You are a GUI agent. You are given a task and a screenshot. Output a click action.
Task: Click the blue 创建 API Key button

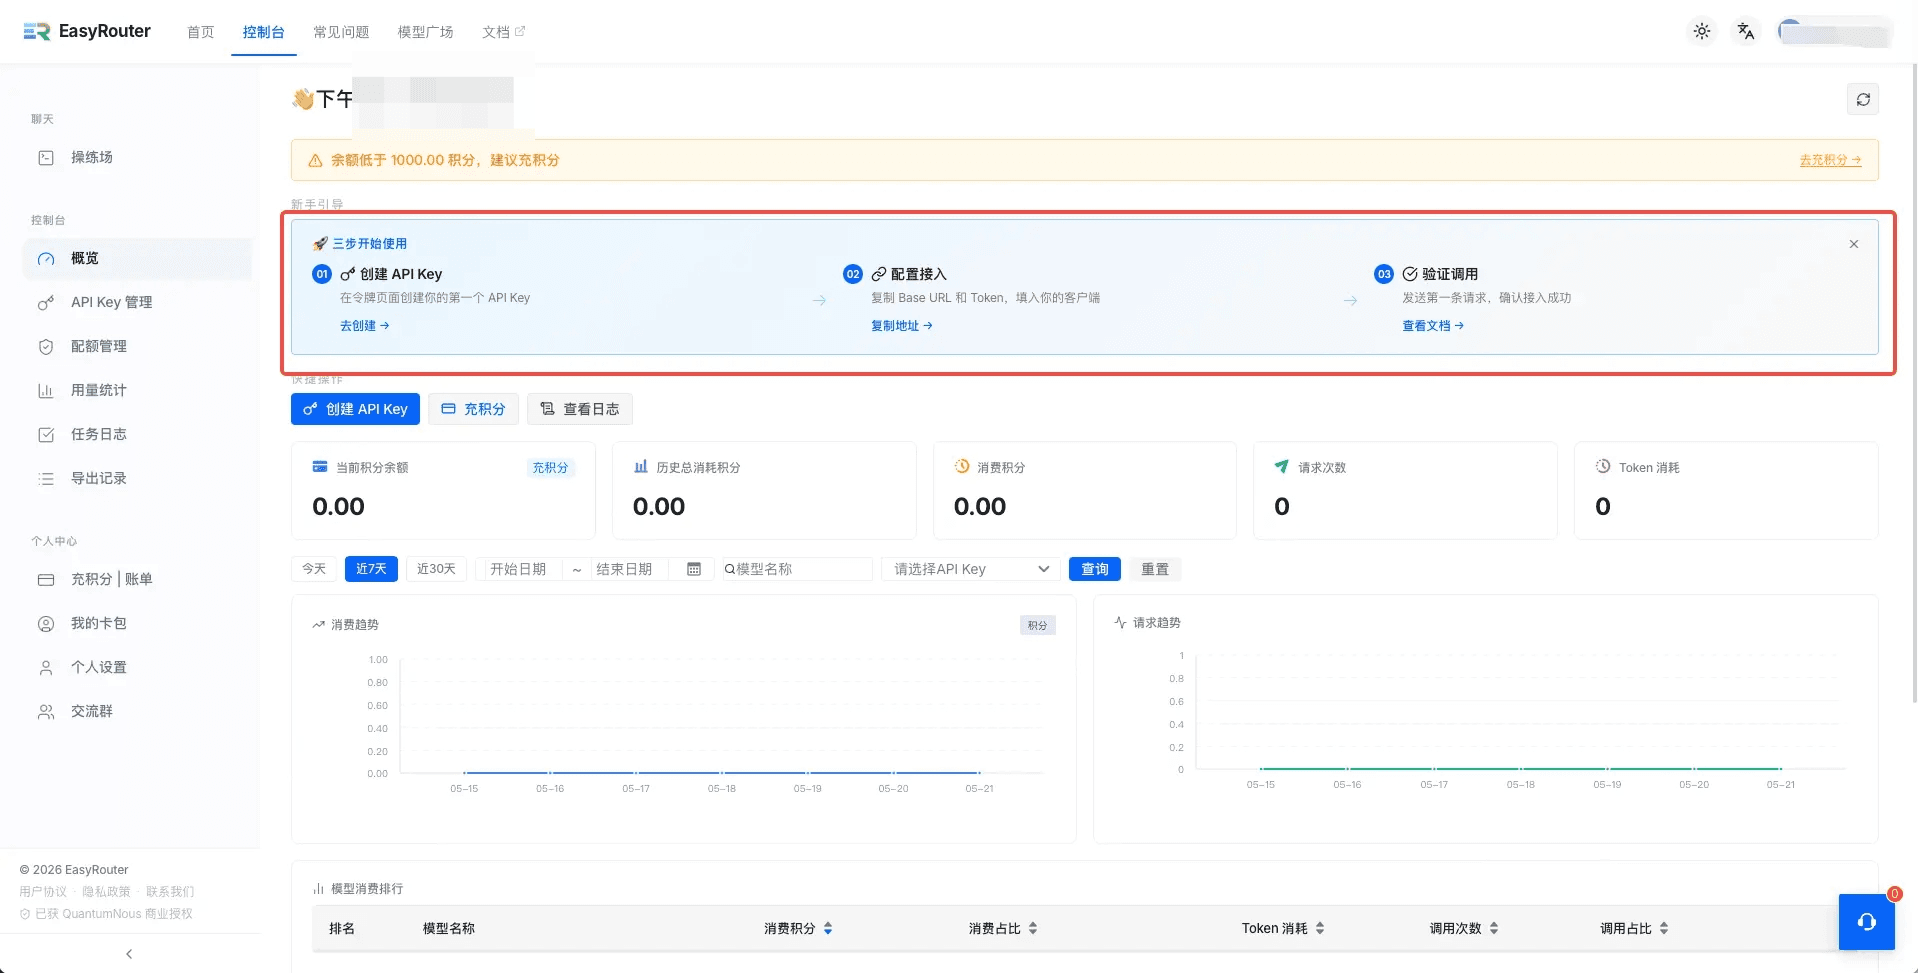355,409
